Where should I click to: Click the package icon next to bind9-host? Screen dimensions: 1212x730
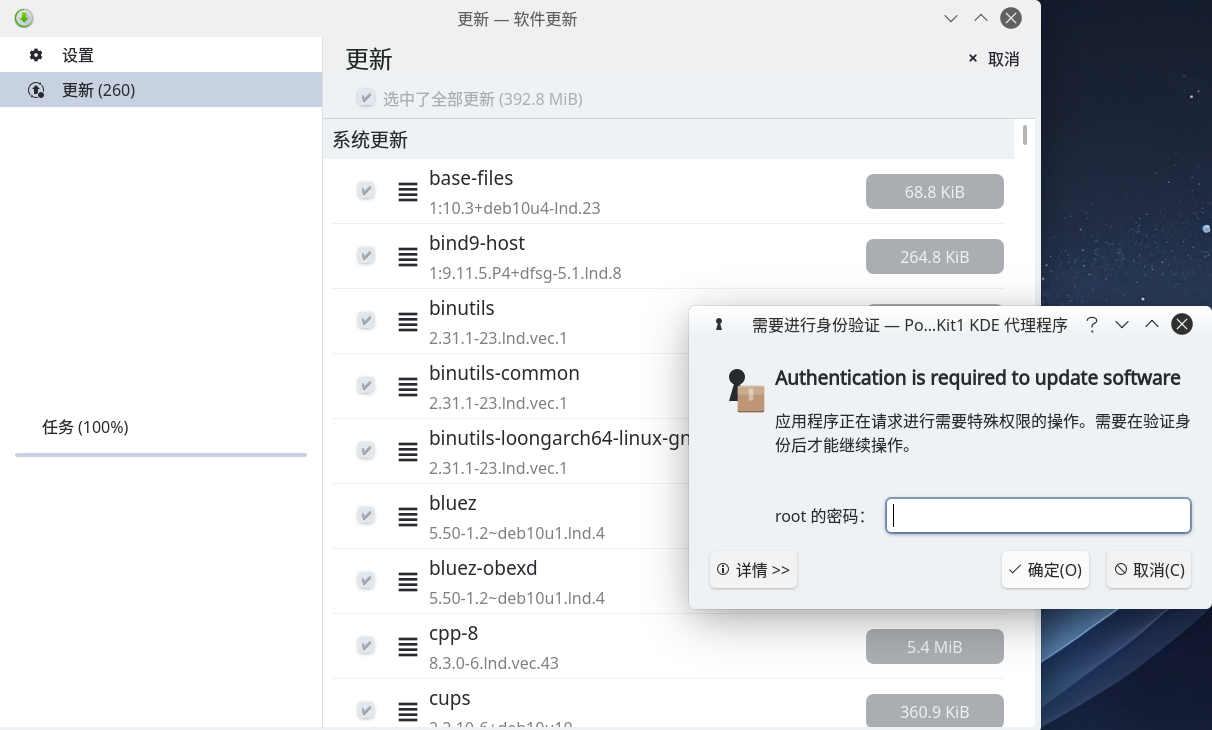point(408,257)
